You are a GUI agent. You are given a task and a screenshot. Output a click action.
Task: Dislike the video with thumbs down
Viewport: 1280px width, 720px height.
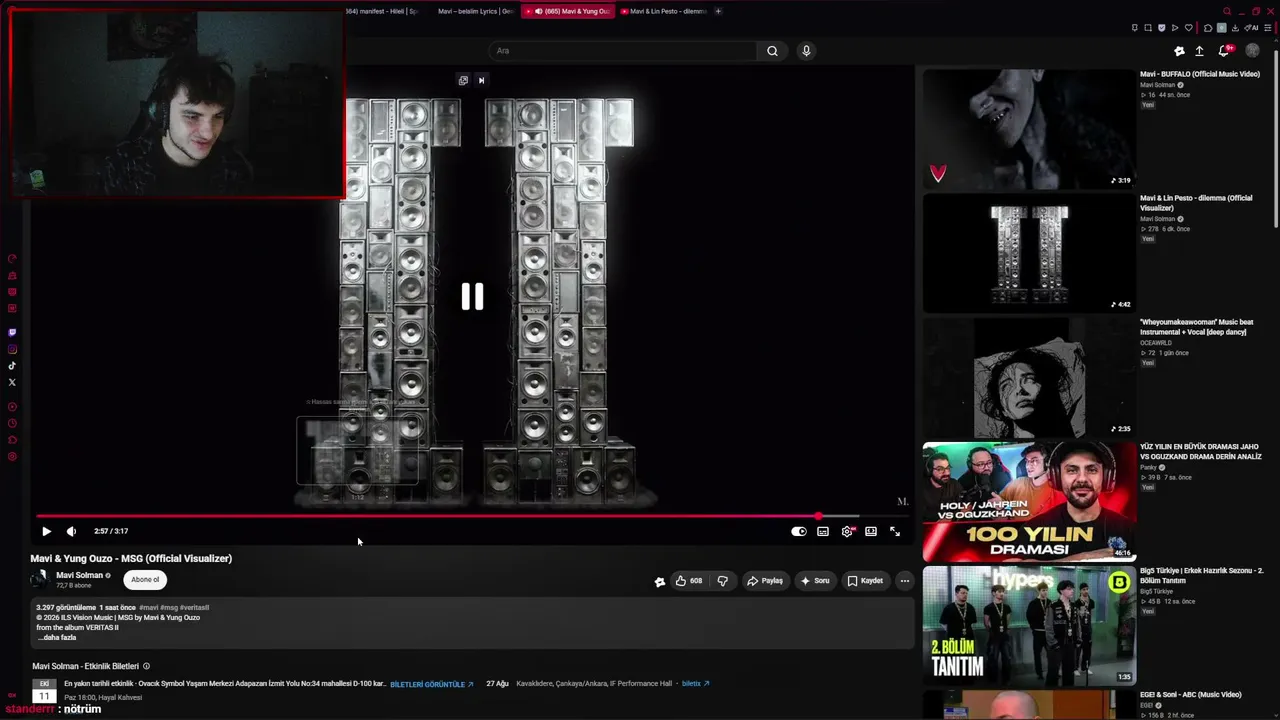pyautogui.click(x=722, y=581)
